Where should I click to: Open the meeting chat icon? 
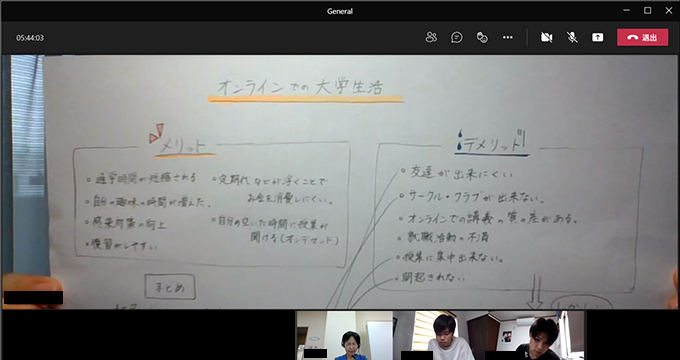point(457,38)
